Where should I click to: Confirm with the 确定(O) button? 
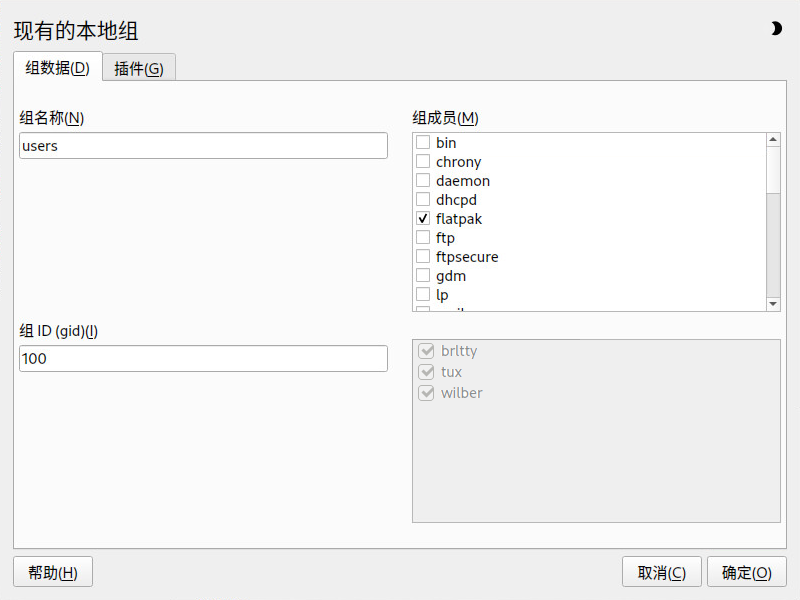[x=747, y=573]
